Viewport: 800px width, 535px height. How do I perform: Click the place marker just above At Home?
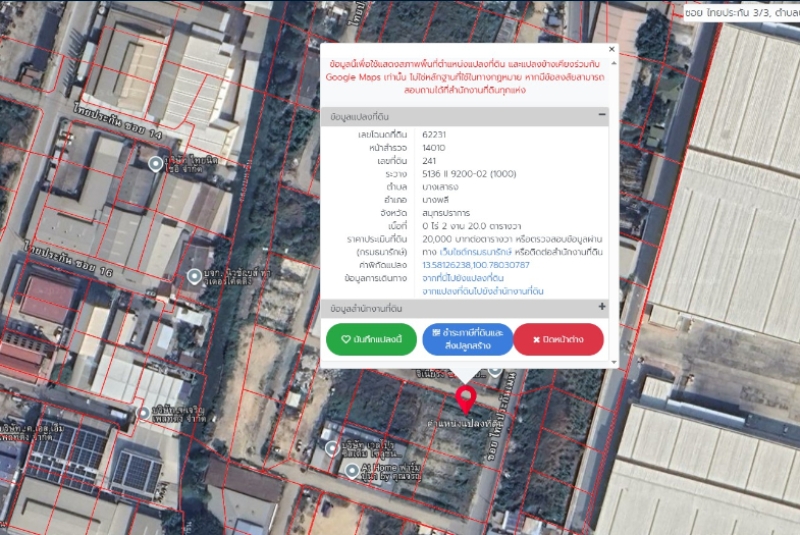click(x=331, y=446)
